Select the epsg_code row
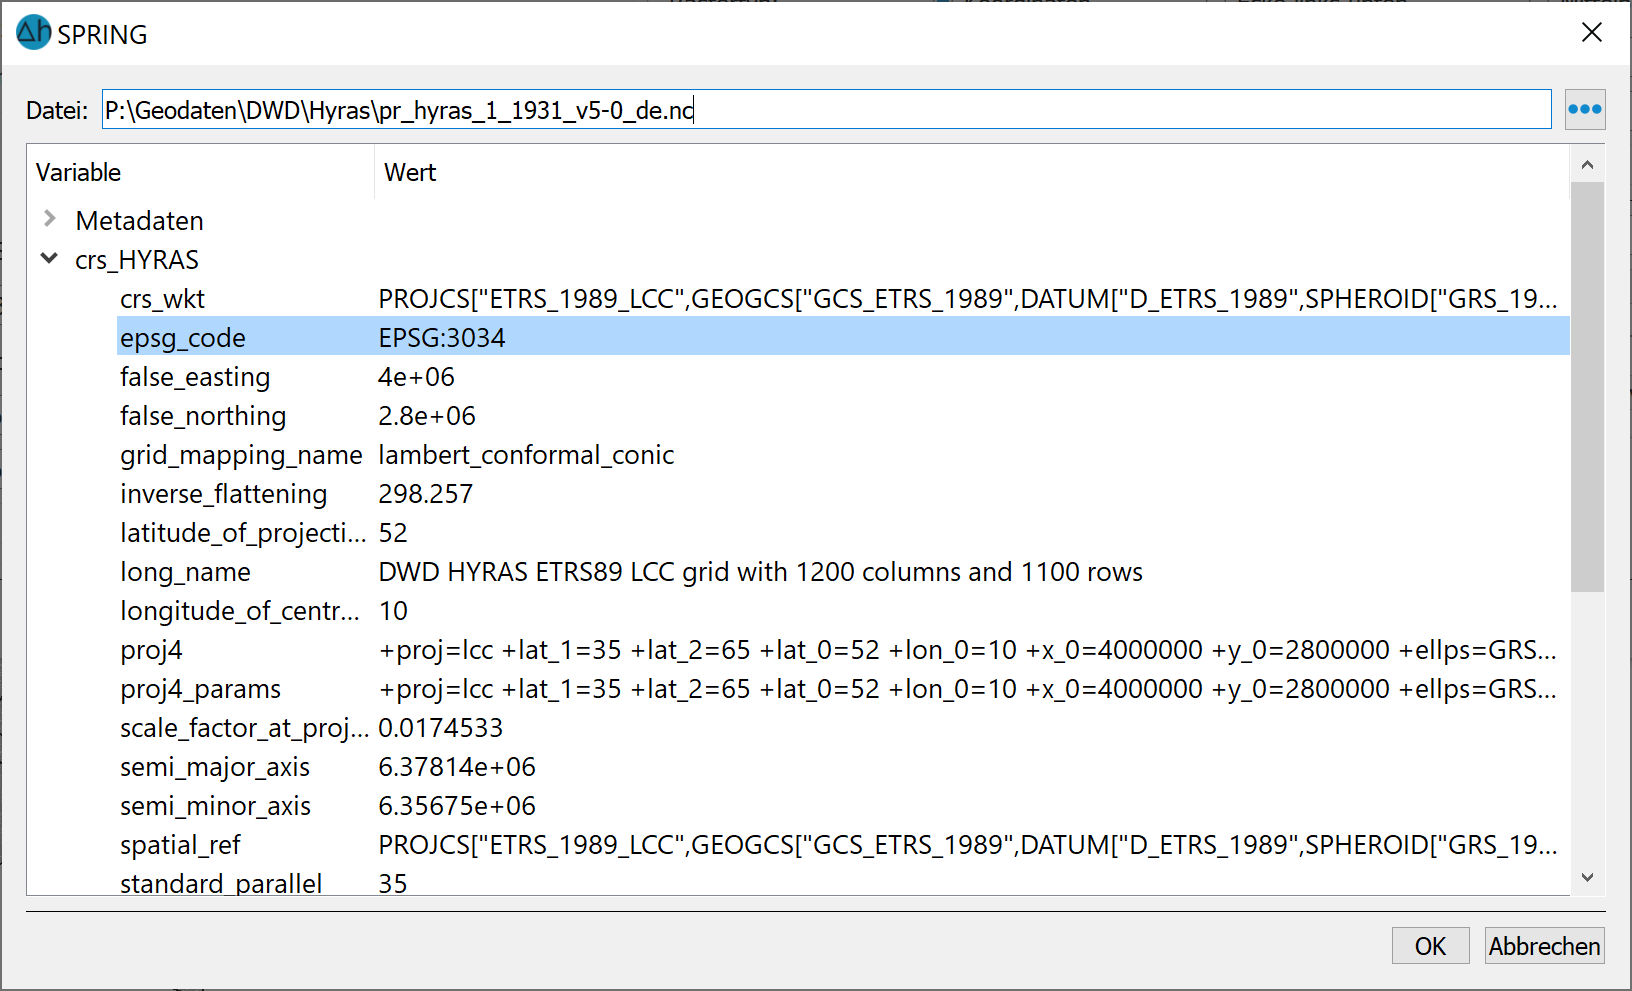The image size is (1632, 991). click(x=183, y=338)
